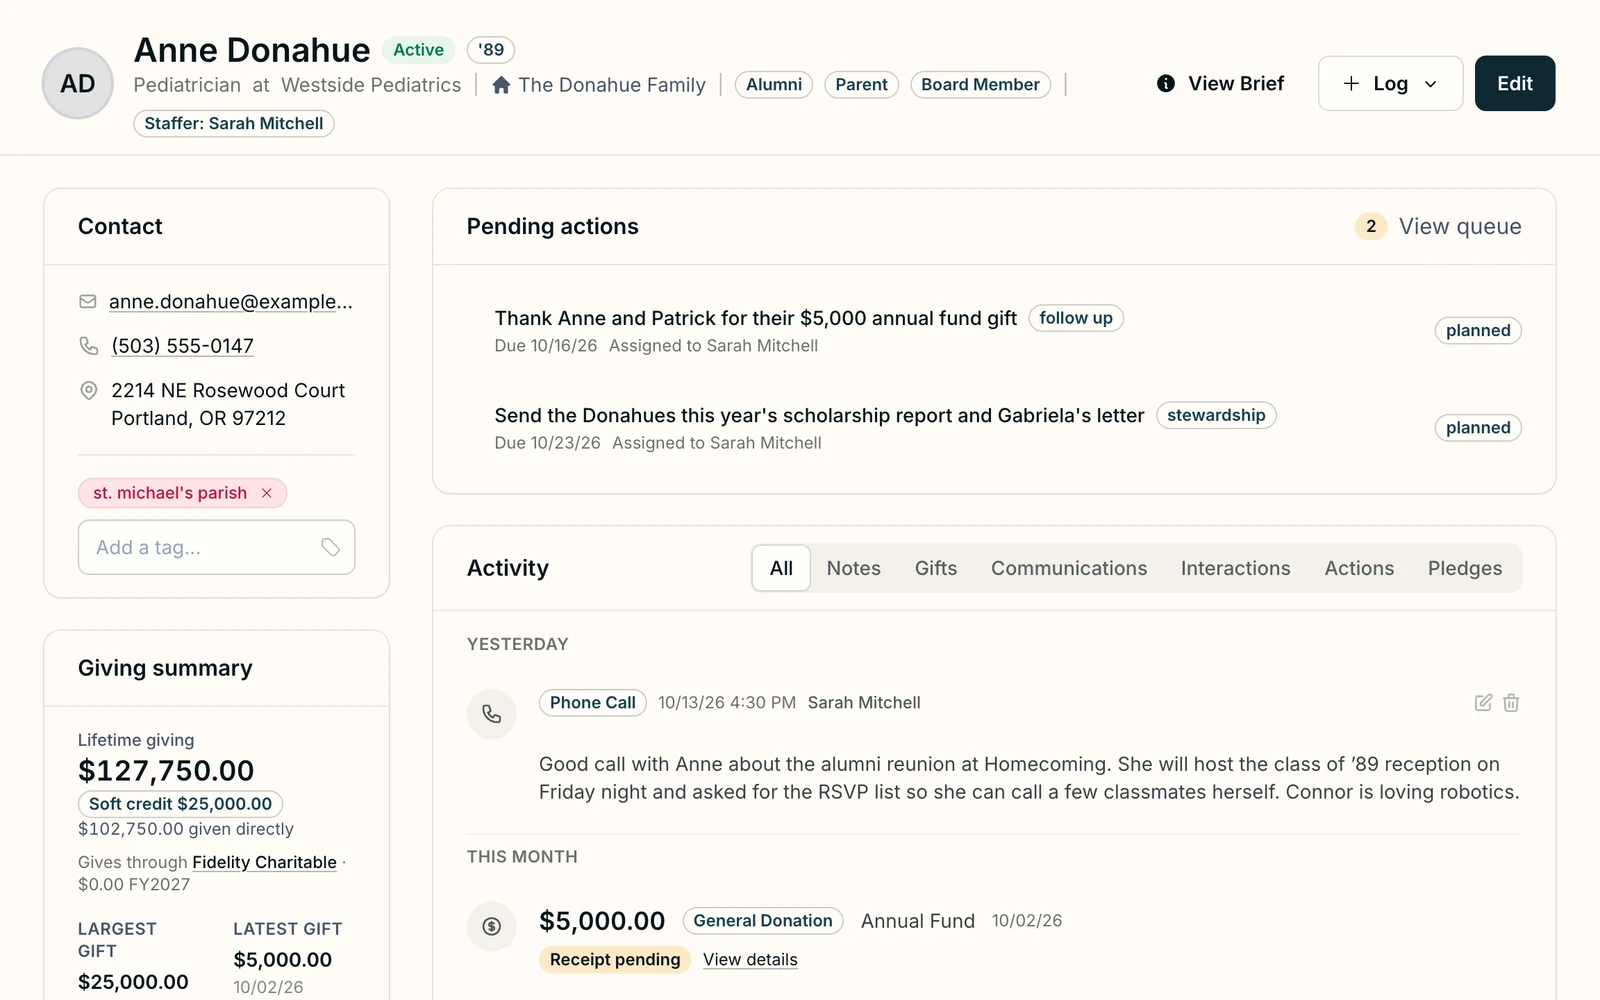Click View details on the $5,000 gift

pos(750,960)
